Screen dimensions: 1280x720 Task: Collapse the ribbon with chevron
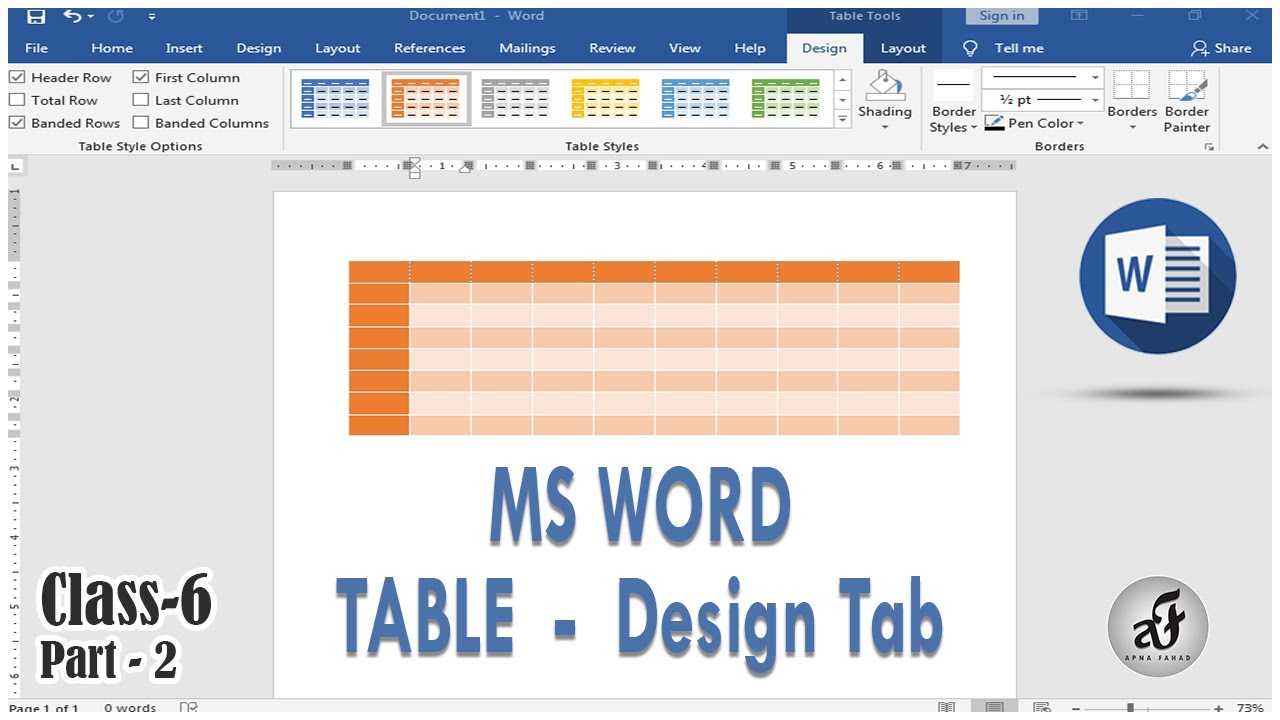tap(1262, 146)
